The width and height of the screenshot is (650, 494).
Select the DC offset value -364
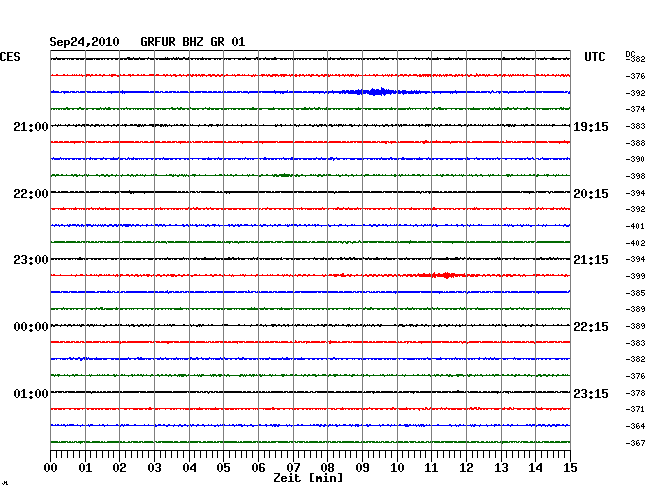tap(635, 426)
